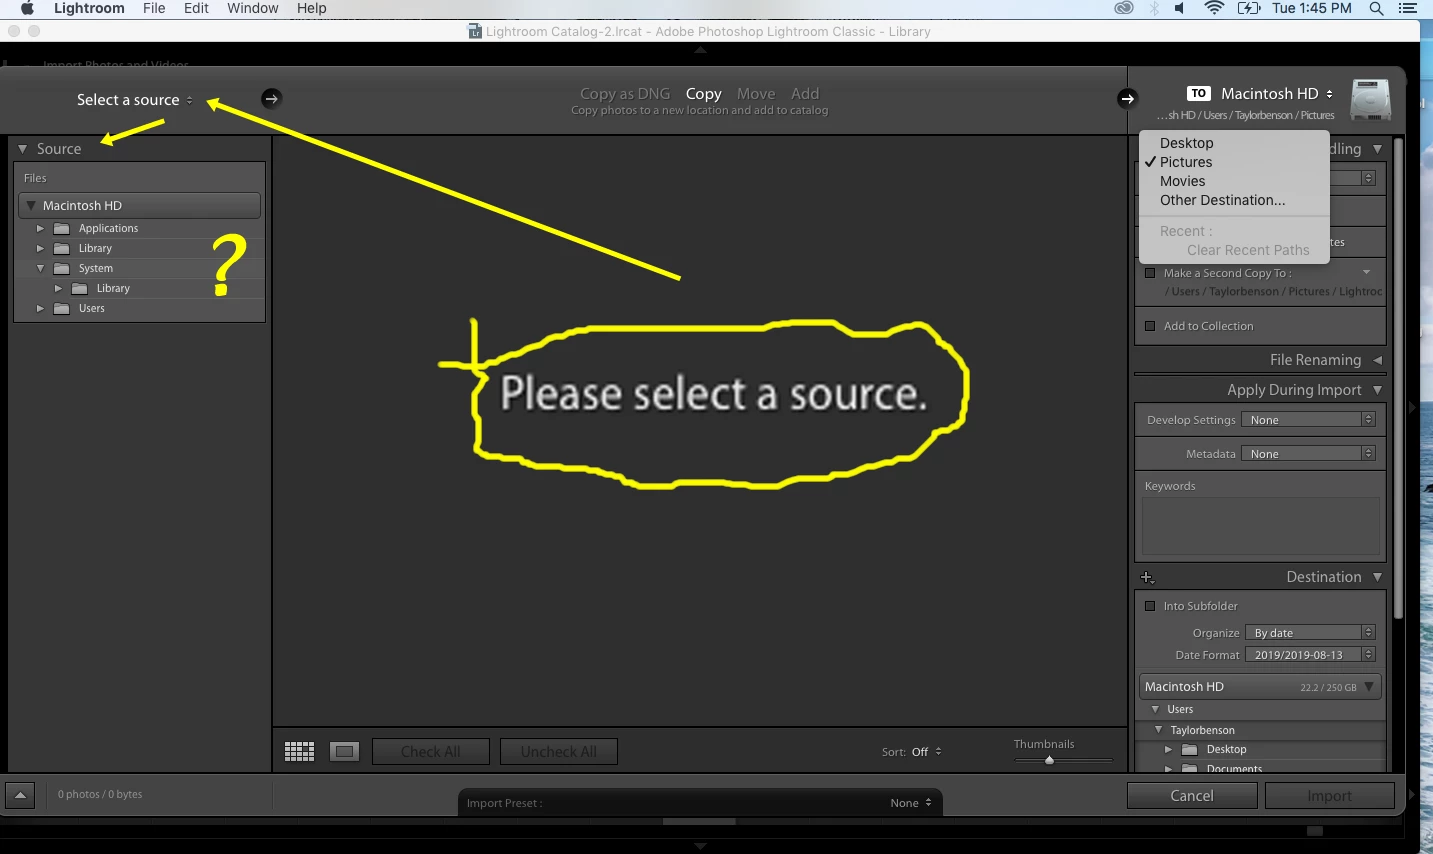Select Taylorbenson folder in Destination
The width and height of the screenshot is (1433, 854).
tap(1202, 730)
